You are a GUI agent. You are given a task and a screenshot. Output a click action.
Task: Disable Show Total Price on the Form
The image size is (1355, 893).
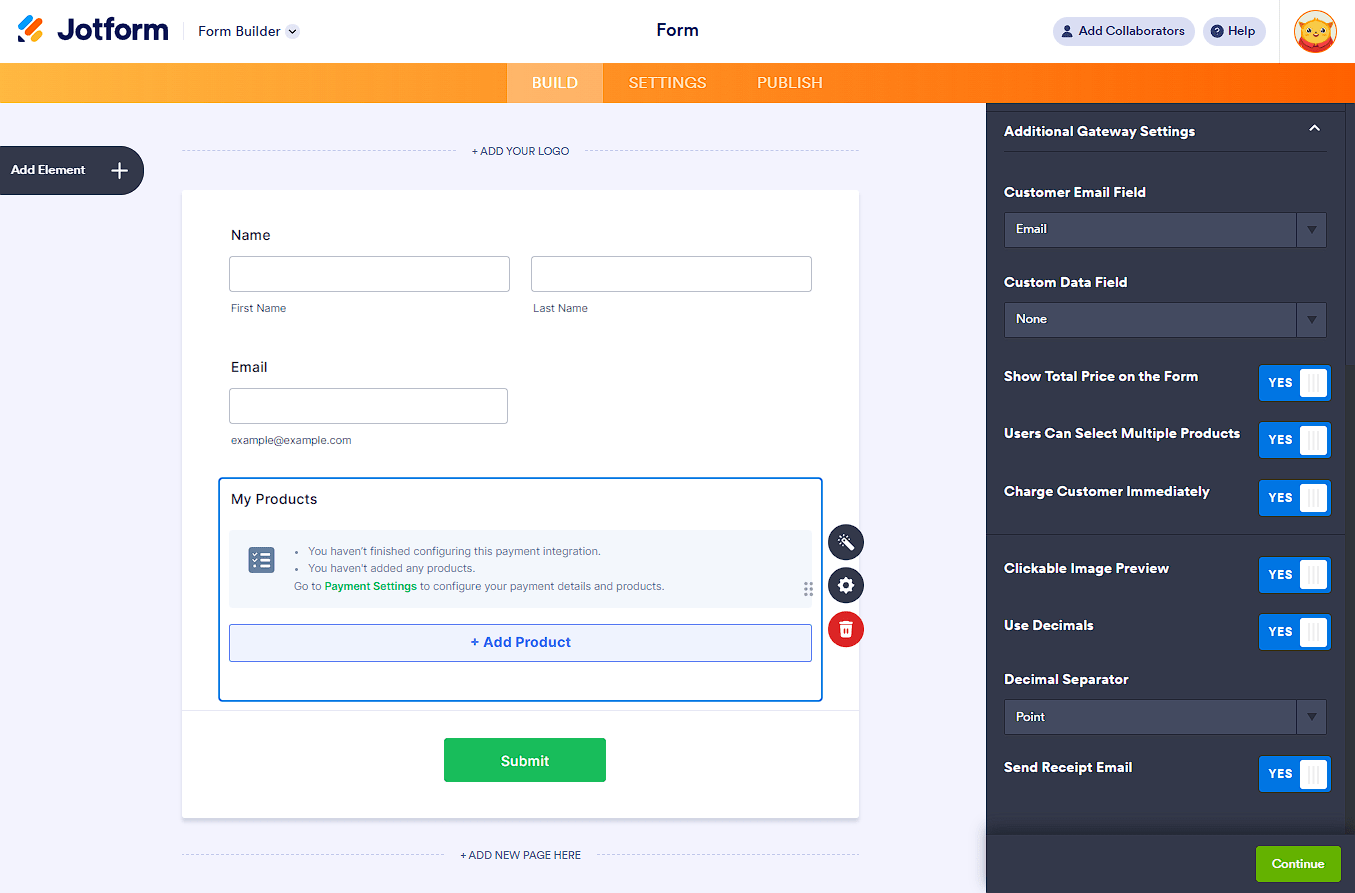click(1294, 383)
